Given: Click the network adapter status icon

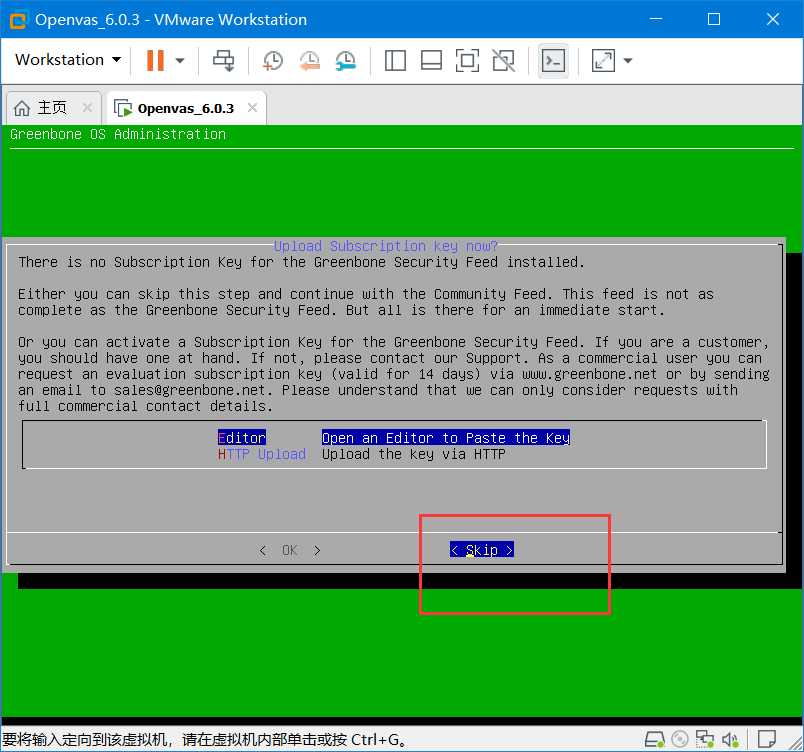Looking at the screenshot, I should pyautogui.click(x=705, y=739).
